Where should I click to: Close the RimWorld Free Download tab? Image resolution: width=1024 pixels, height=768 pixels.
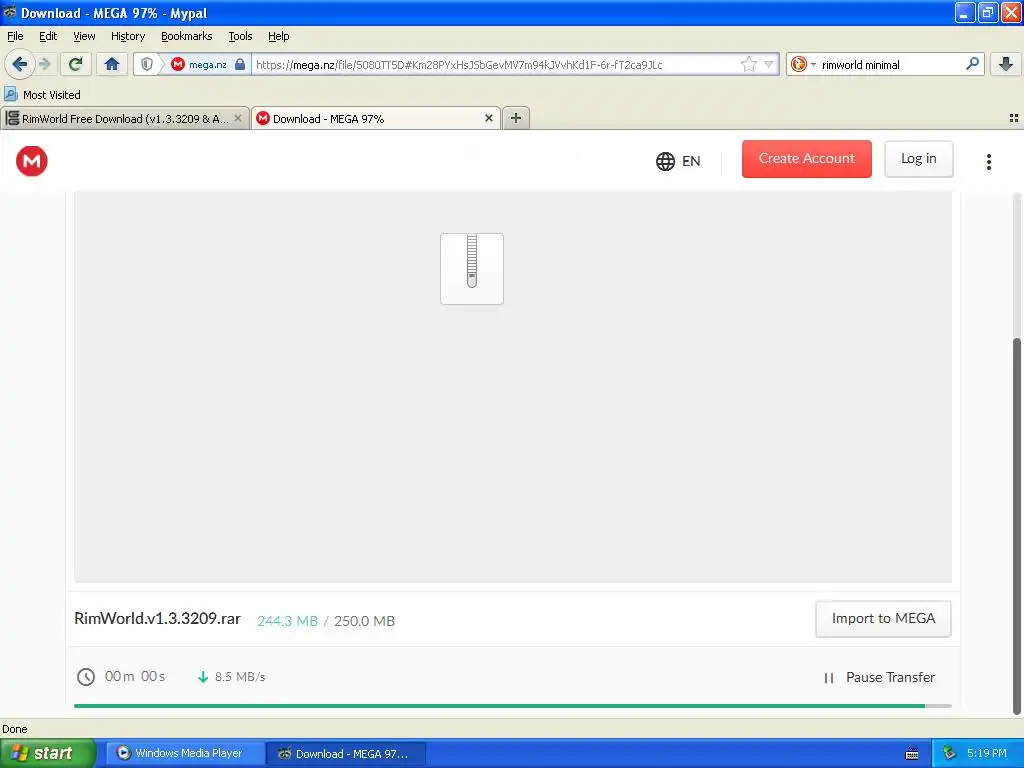(x=238, y=118)
